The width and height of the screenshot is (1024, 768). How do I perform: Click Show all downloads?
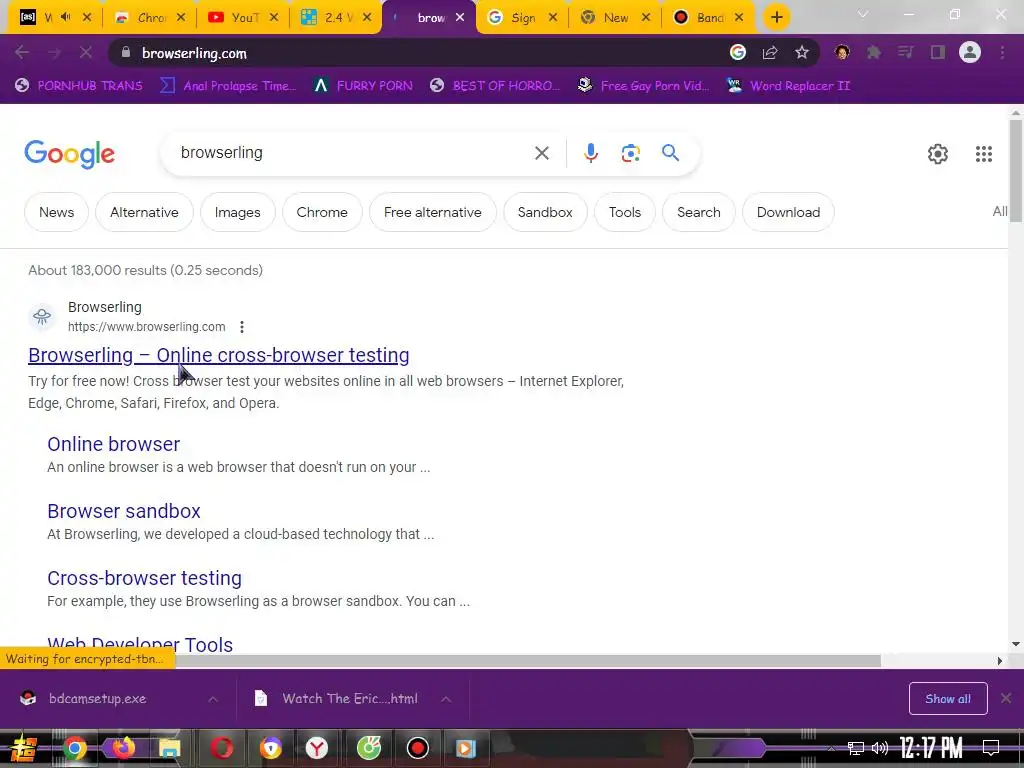click(x=948, y=699)
